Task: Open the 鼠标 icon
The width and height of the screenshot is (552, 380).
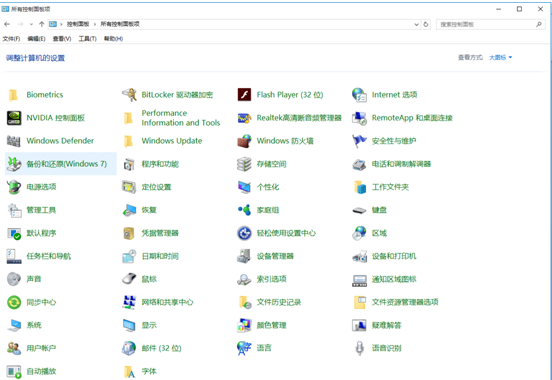Action: click(x=129, y=279)
